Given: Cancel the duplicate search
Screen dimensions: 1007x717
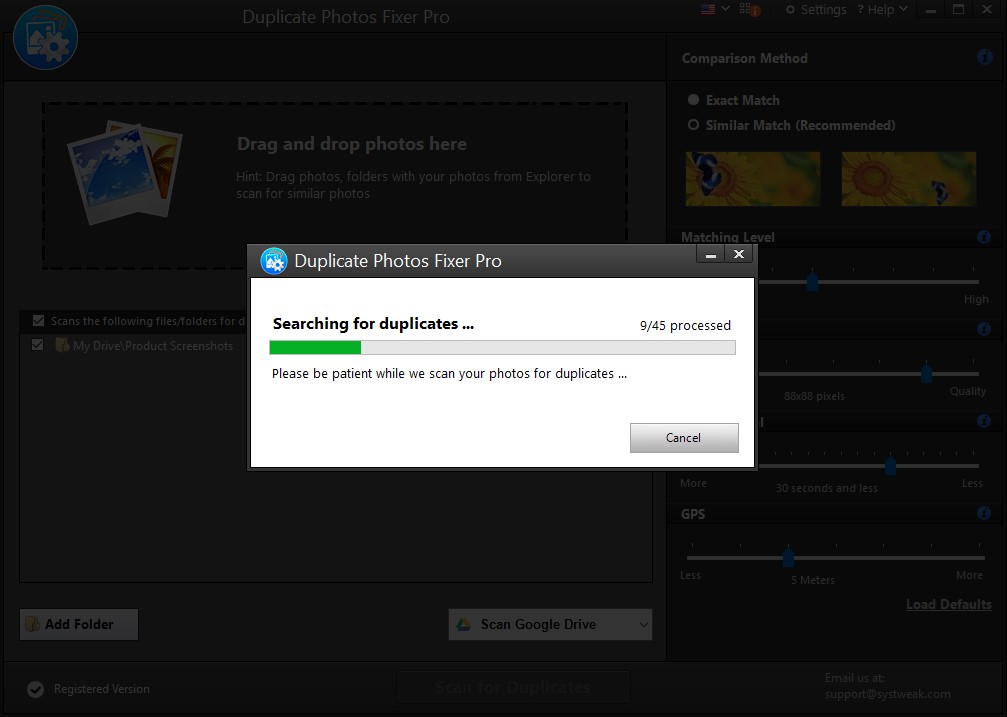Looking at the screenshot, I should pyautogui.click(x=684, y=438).
